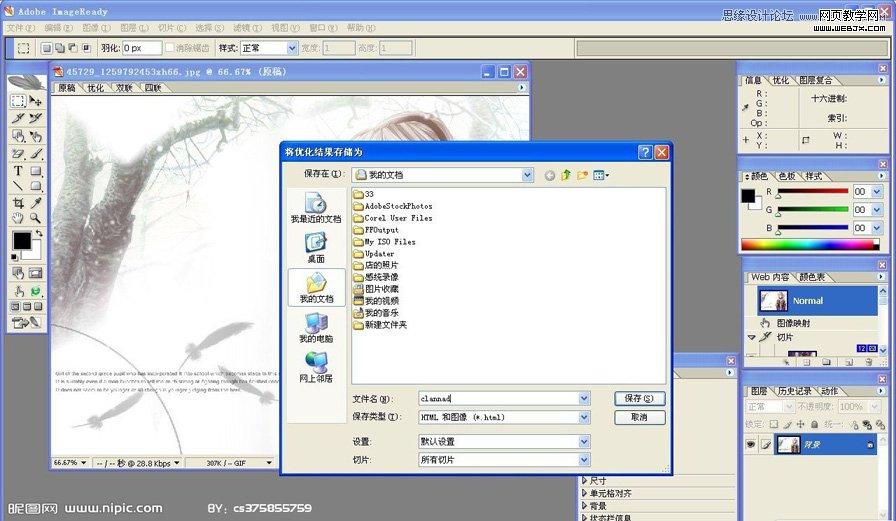Toggle slice visibility in toolbox
896x521 pixels.
pyautogui.click(x=35, y=273)
